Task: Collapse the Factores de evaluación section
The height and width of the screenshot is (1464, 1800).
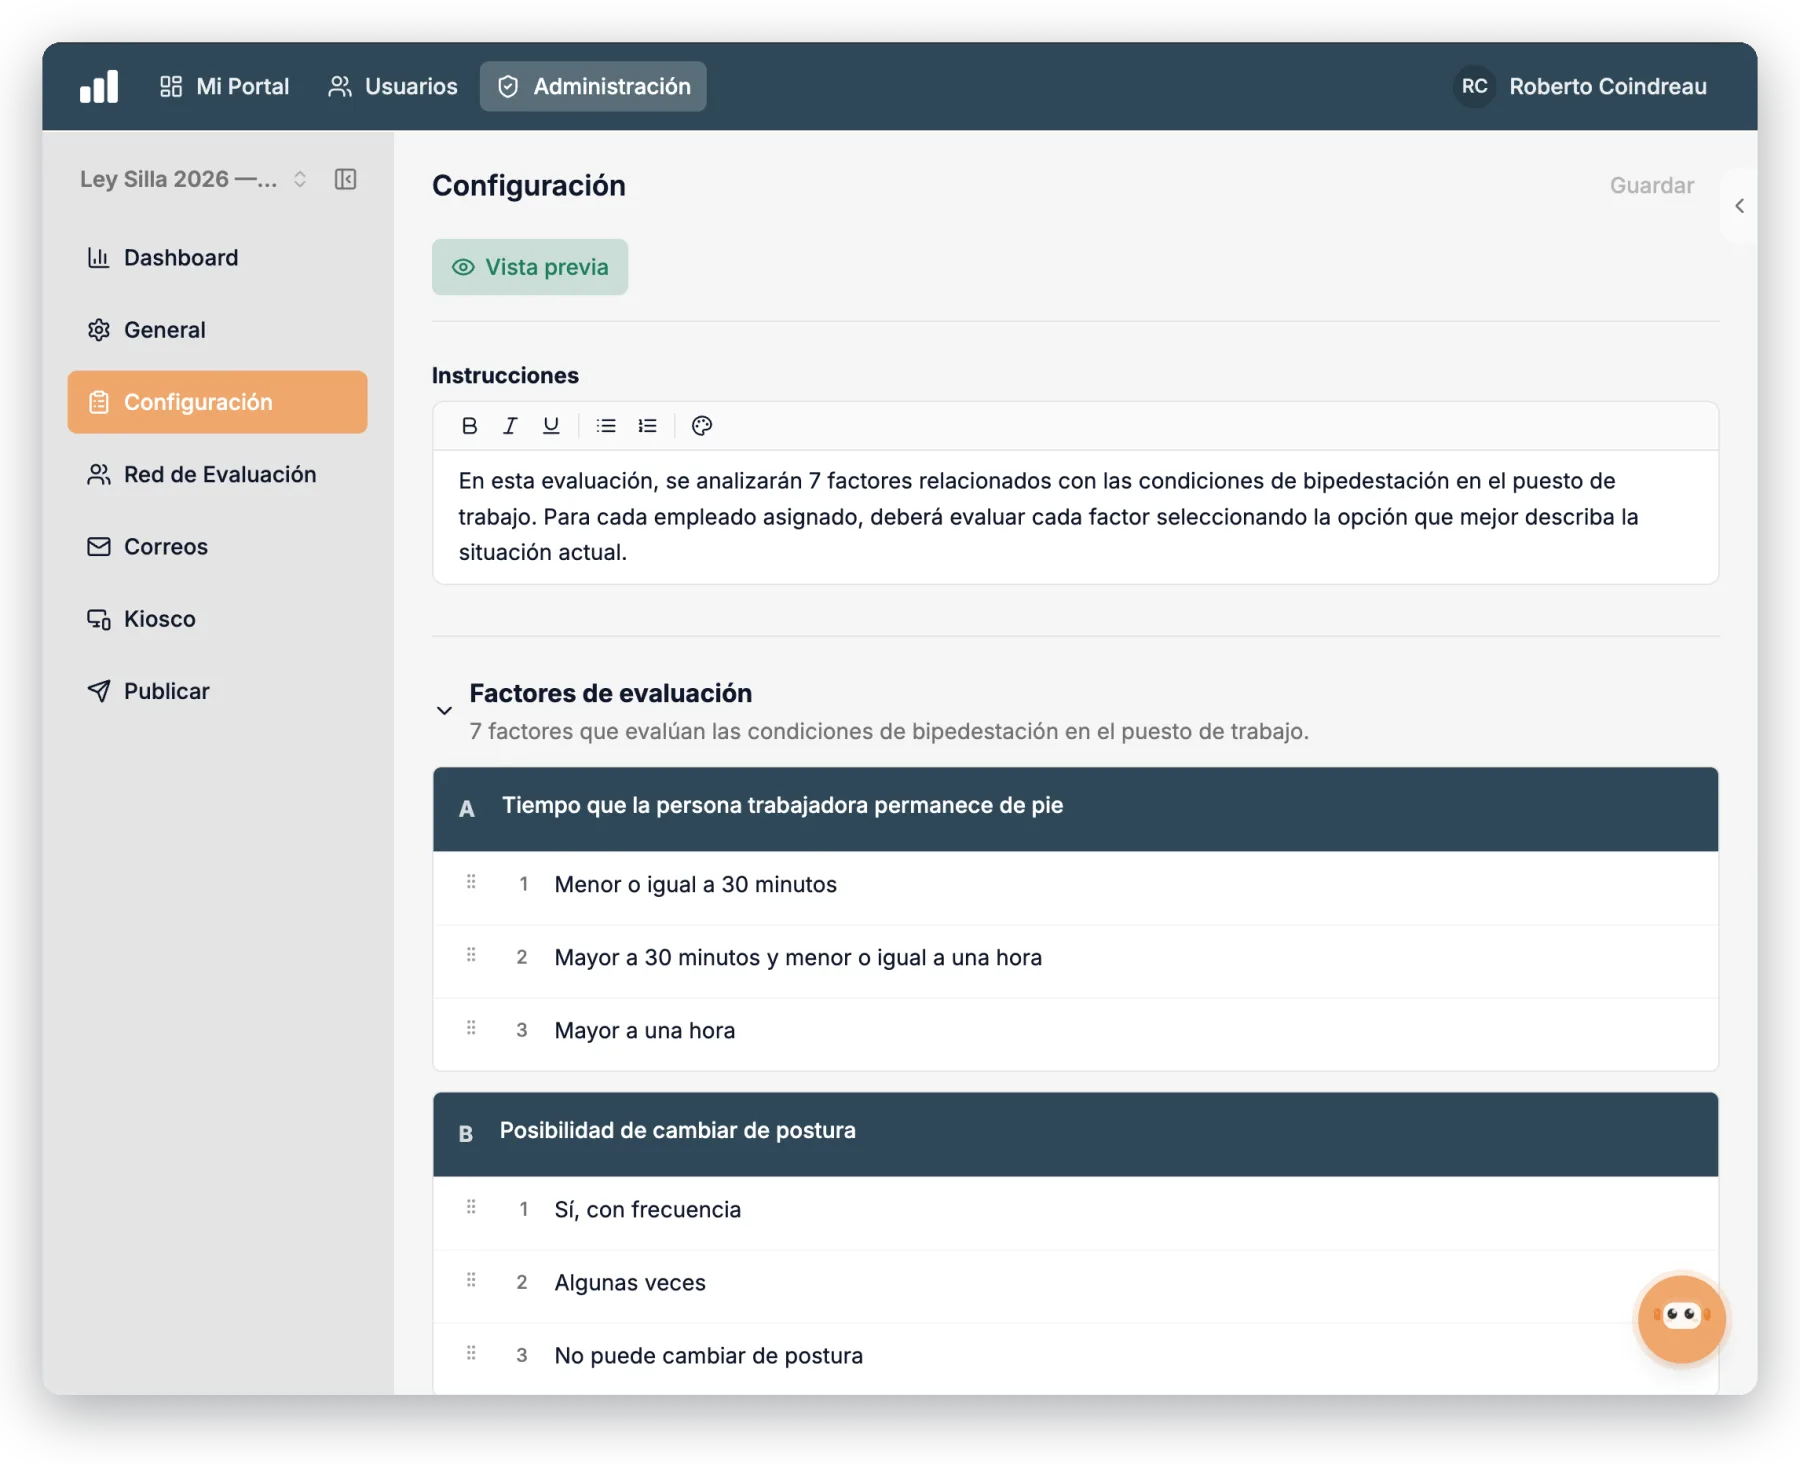Action: [444, 711]
